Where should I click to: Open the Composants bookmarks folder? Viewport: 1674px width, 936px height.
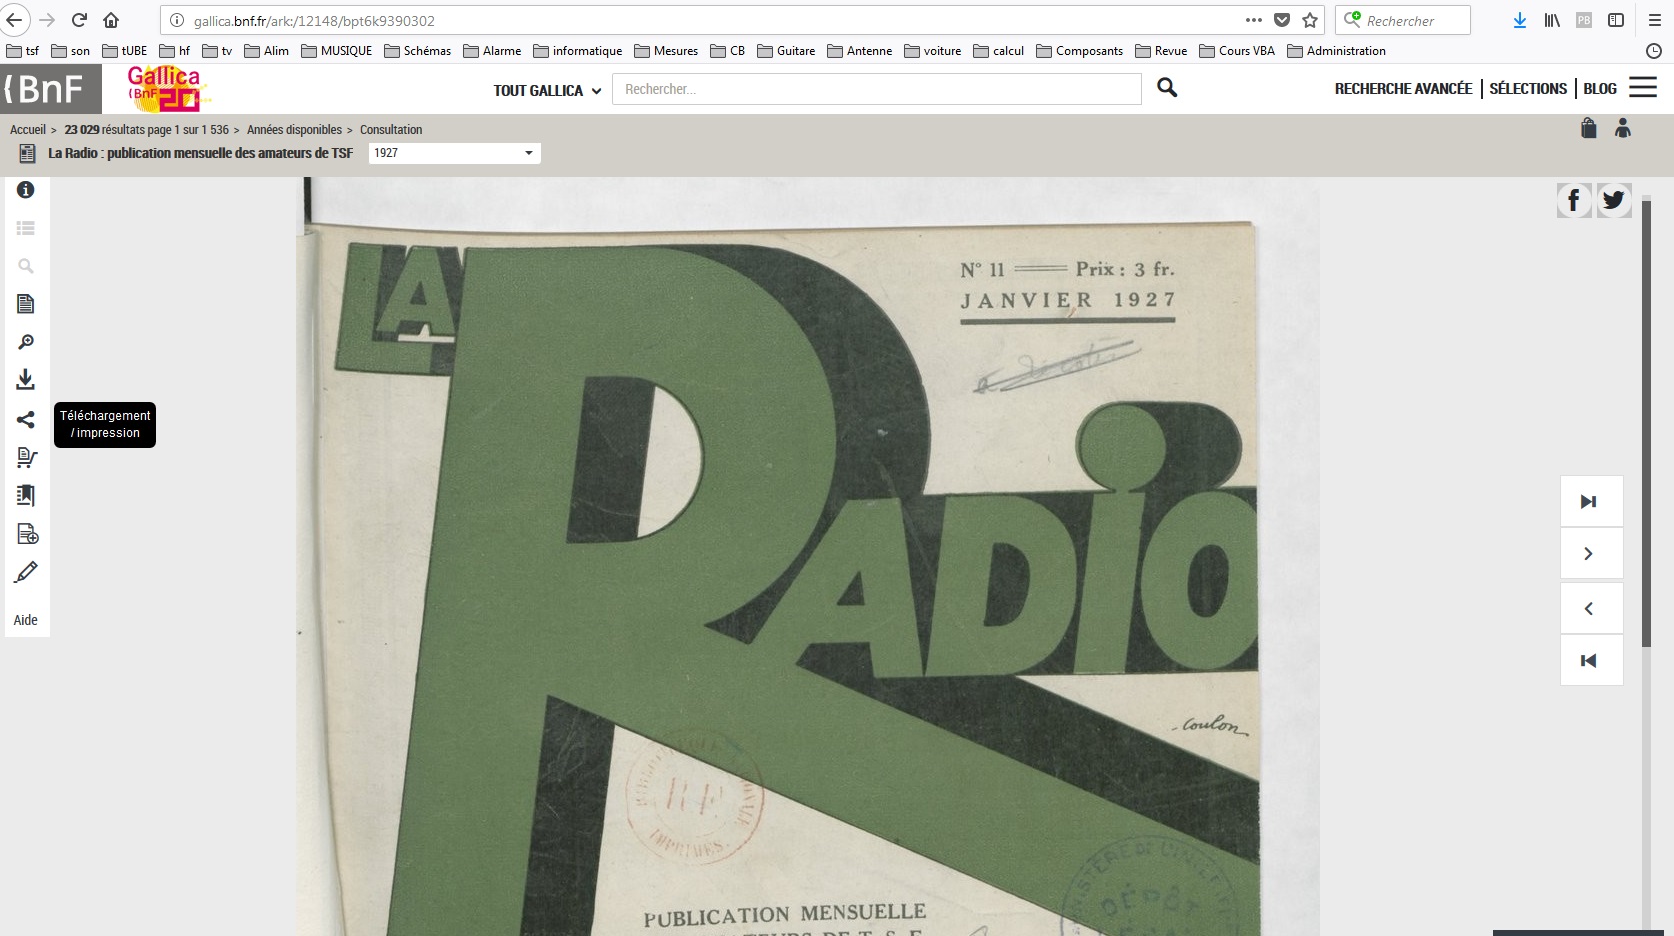point(1080,51)
